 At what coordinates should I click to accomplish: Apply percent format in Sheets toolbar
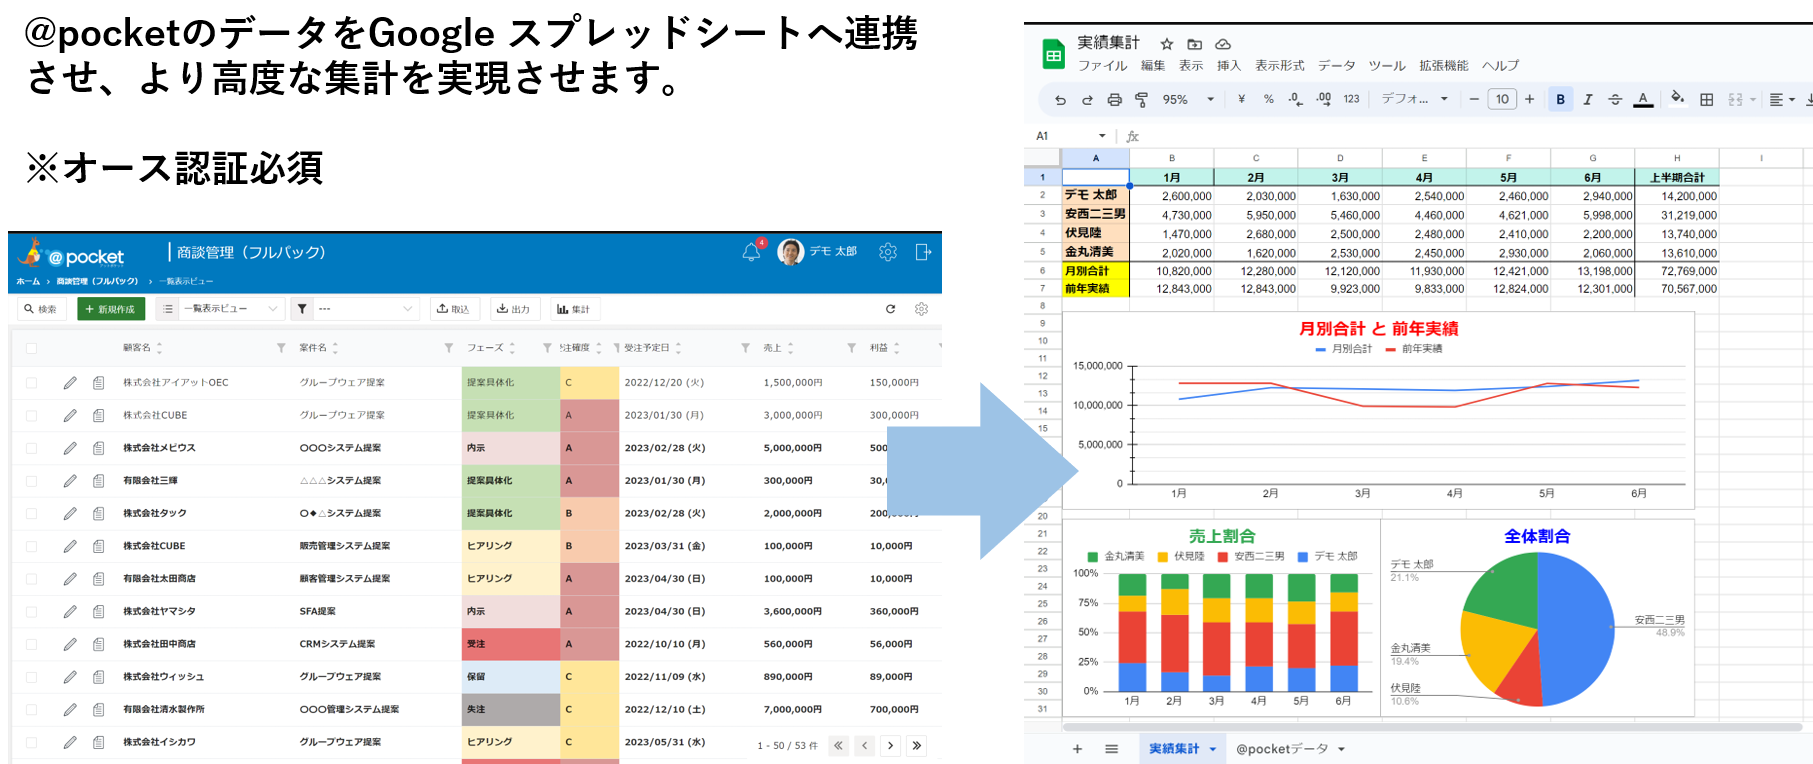pyautogui.click(x=1269, y=99)
